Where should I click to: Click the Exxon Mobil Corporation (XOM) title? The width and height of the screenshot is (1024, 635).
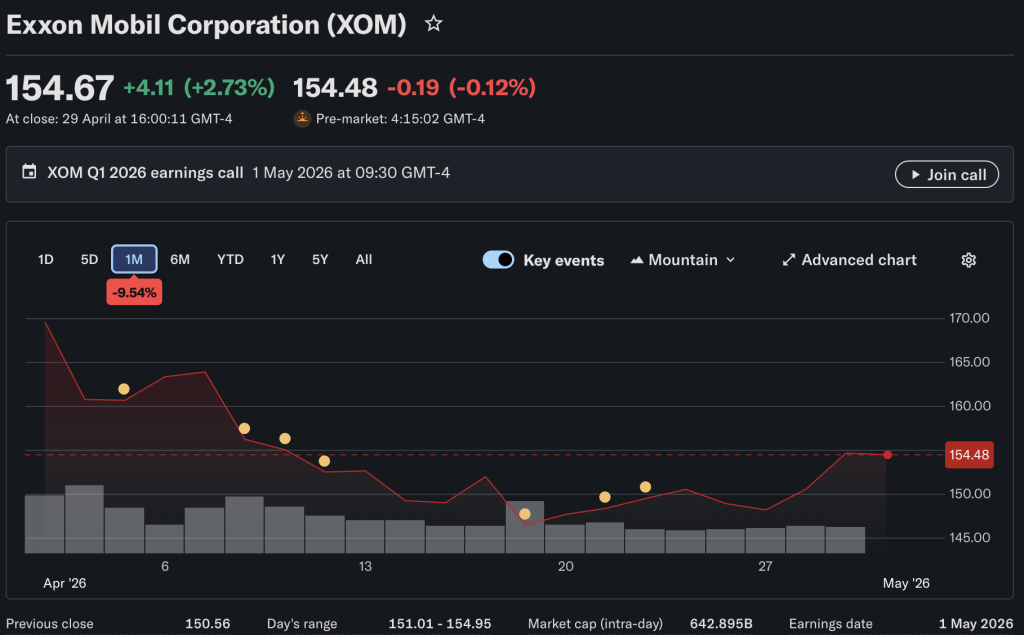click(x=206, y=25)
